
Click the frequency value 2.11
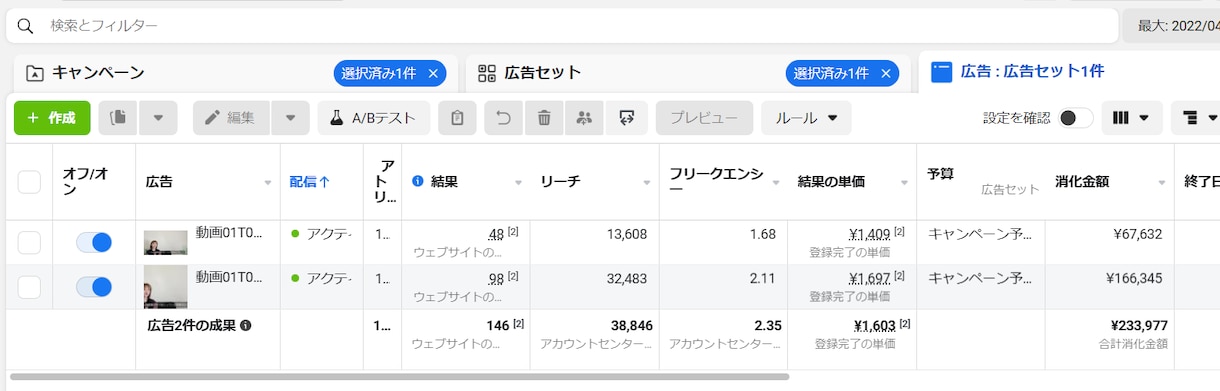point(762,278)
